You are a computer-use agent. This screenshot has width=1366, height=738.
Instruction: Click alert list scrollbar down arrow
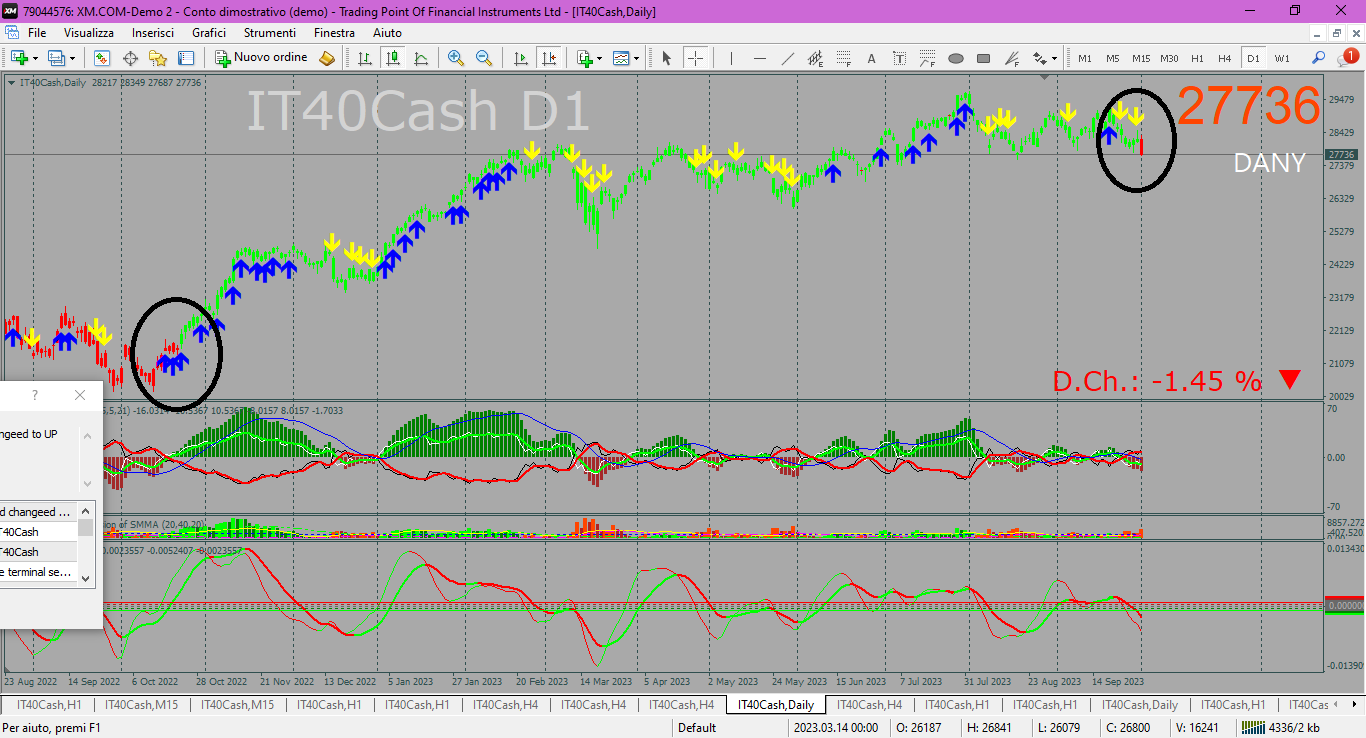click(86, 577)
